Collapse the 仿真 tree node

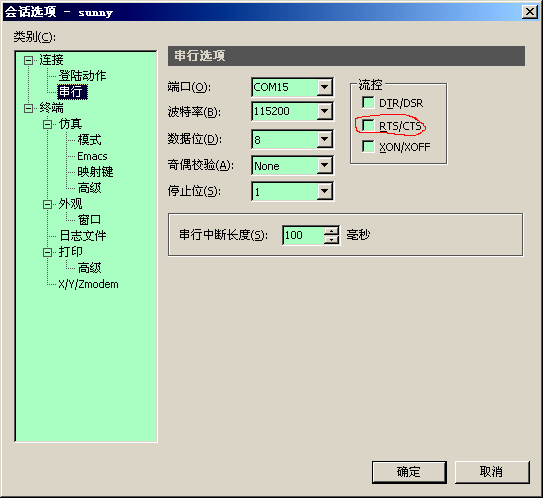pyautogui.click(x=47, y=124)
